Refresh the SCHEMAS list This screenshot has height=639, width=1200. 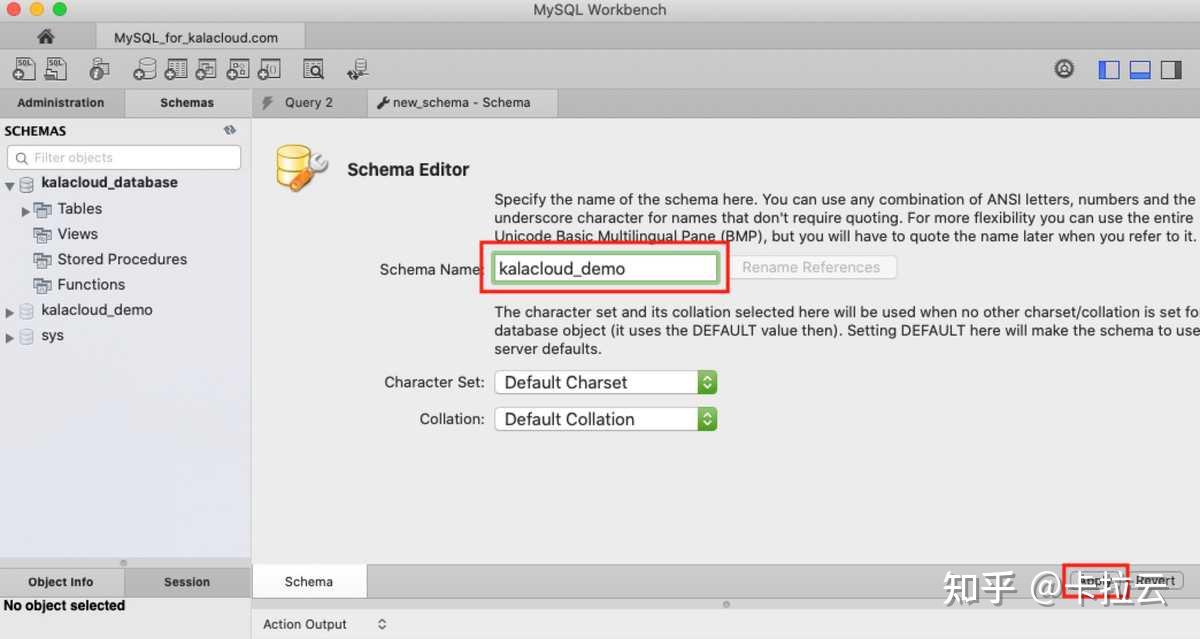tap(229, 130)
